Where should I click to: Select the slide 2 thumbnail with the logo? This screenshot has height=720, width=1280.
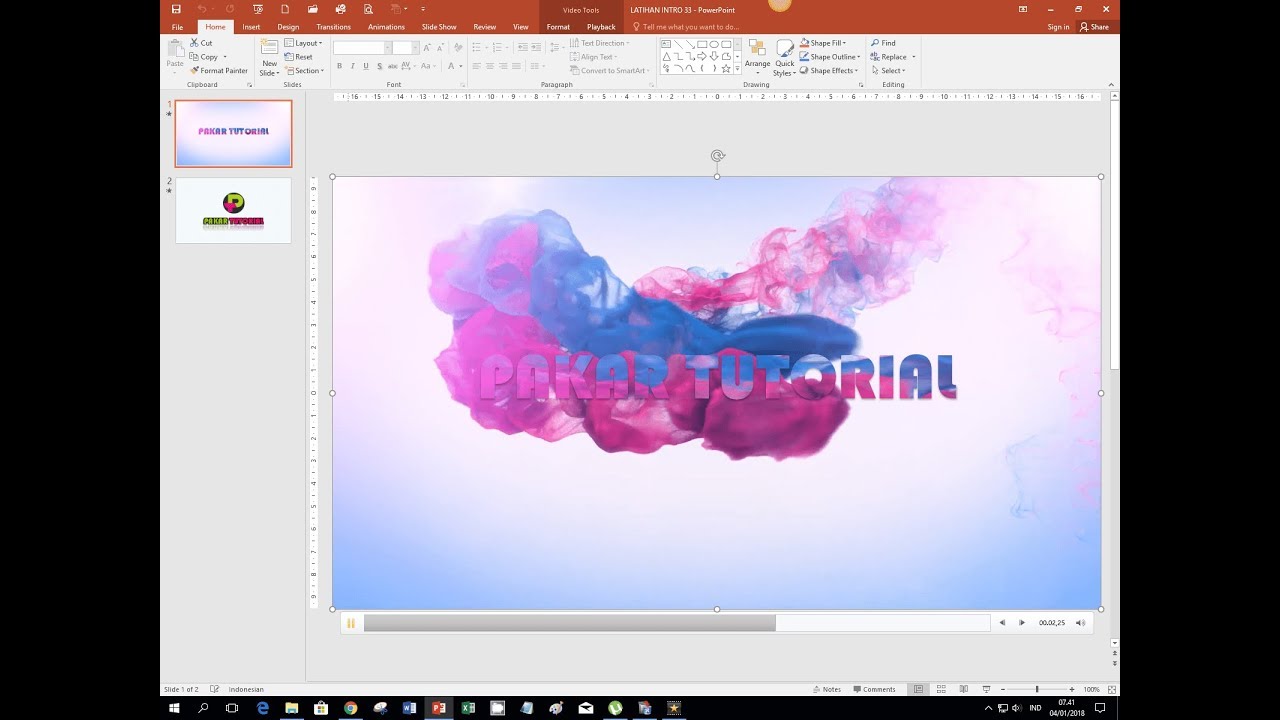[x=233, y=210]
